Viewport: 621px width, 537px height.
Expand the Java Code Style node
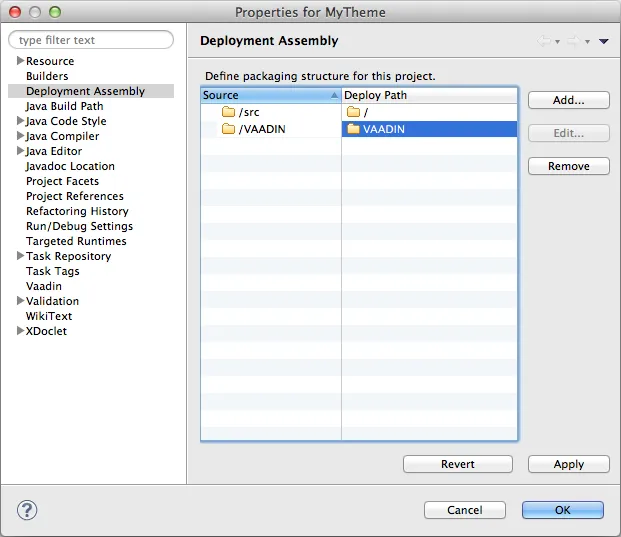[20, 121]
